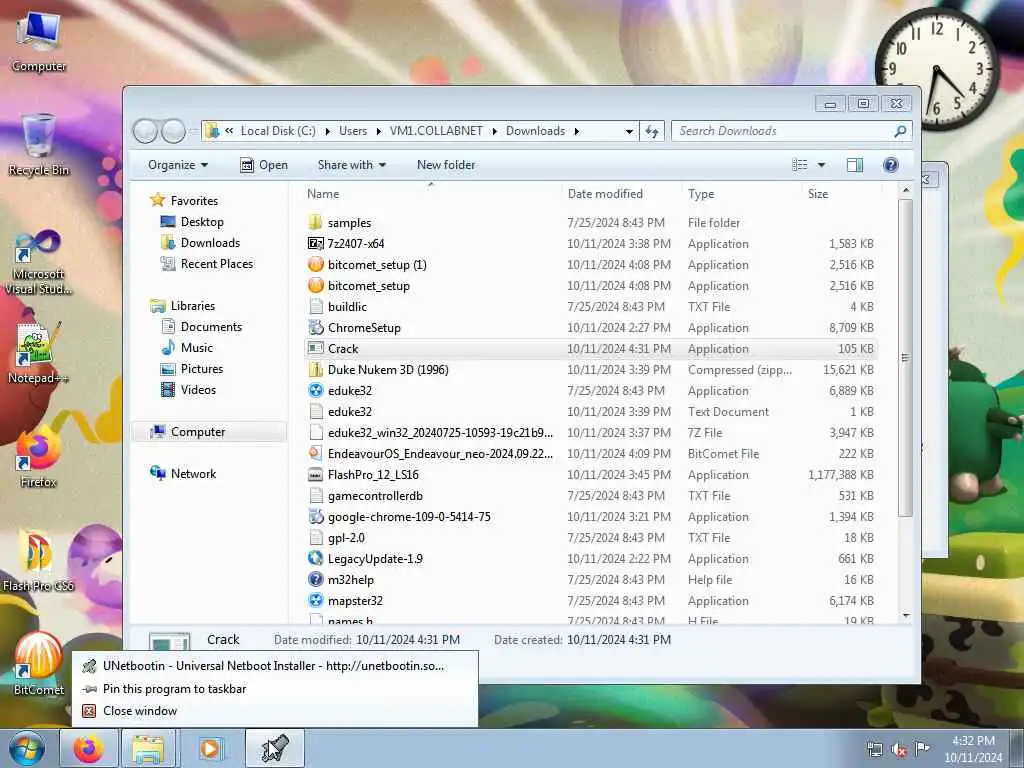Select EndeavourOS torrent file icon
This screenshot has height=768, width=1024.
click(x=315, y=453)
